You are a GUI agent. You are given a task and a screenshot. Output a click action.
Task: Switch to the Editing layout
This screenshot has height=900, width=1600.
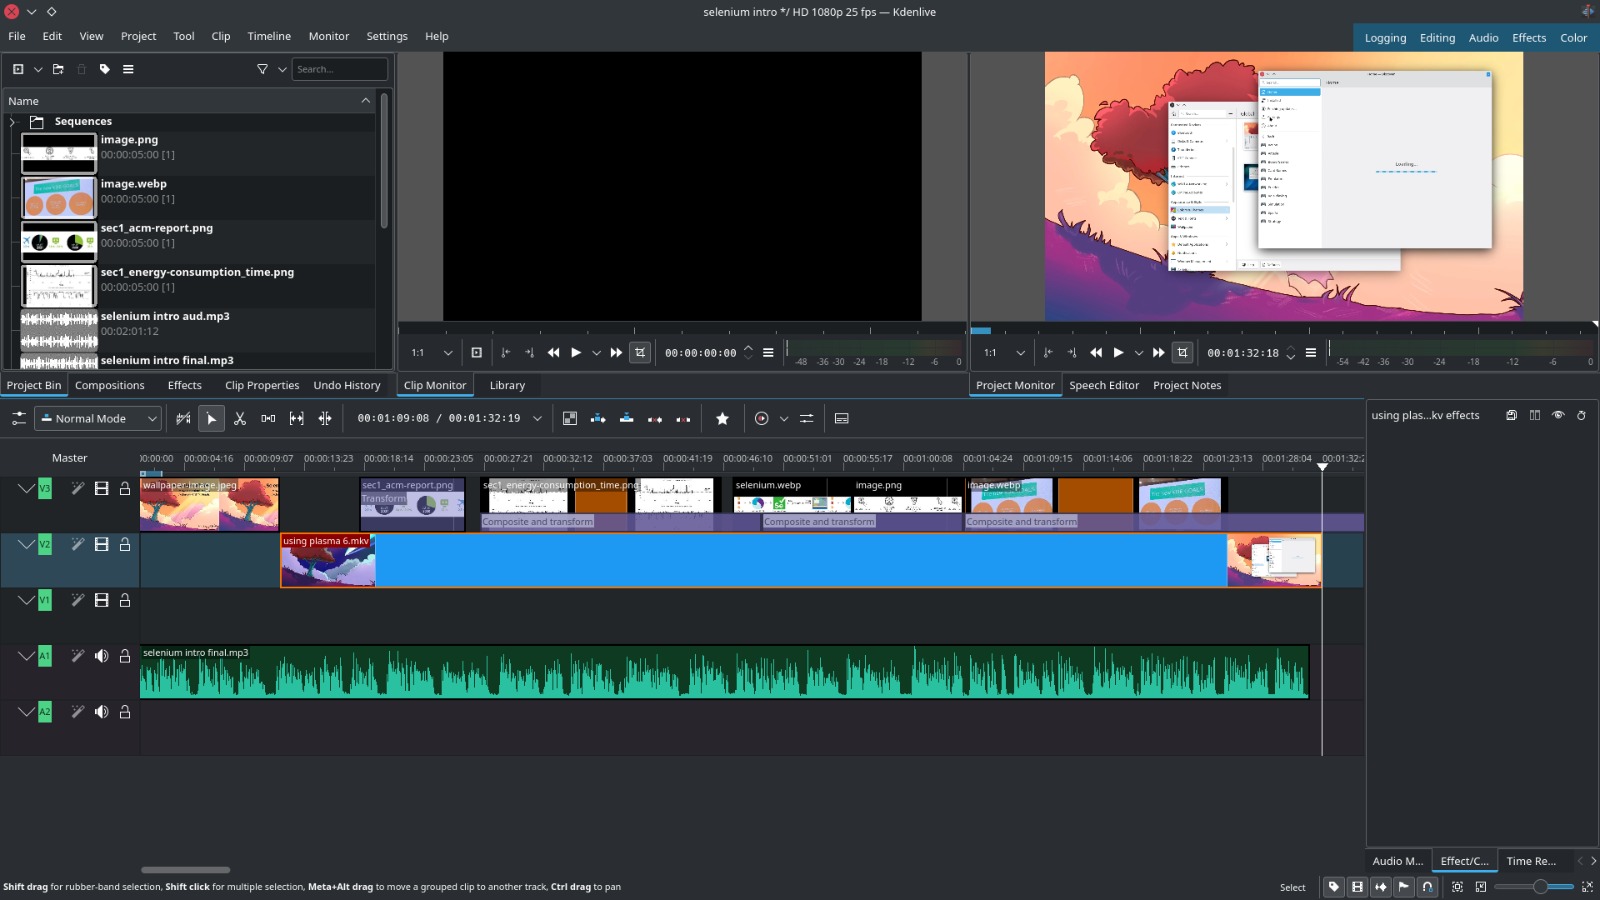1437,38
